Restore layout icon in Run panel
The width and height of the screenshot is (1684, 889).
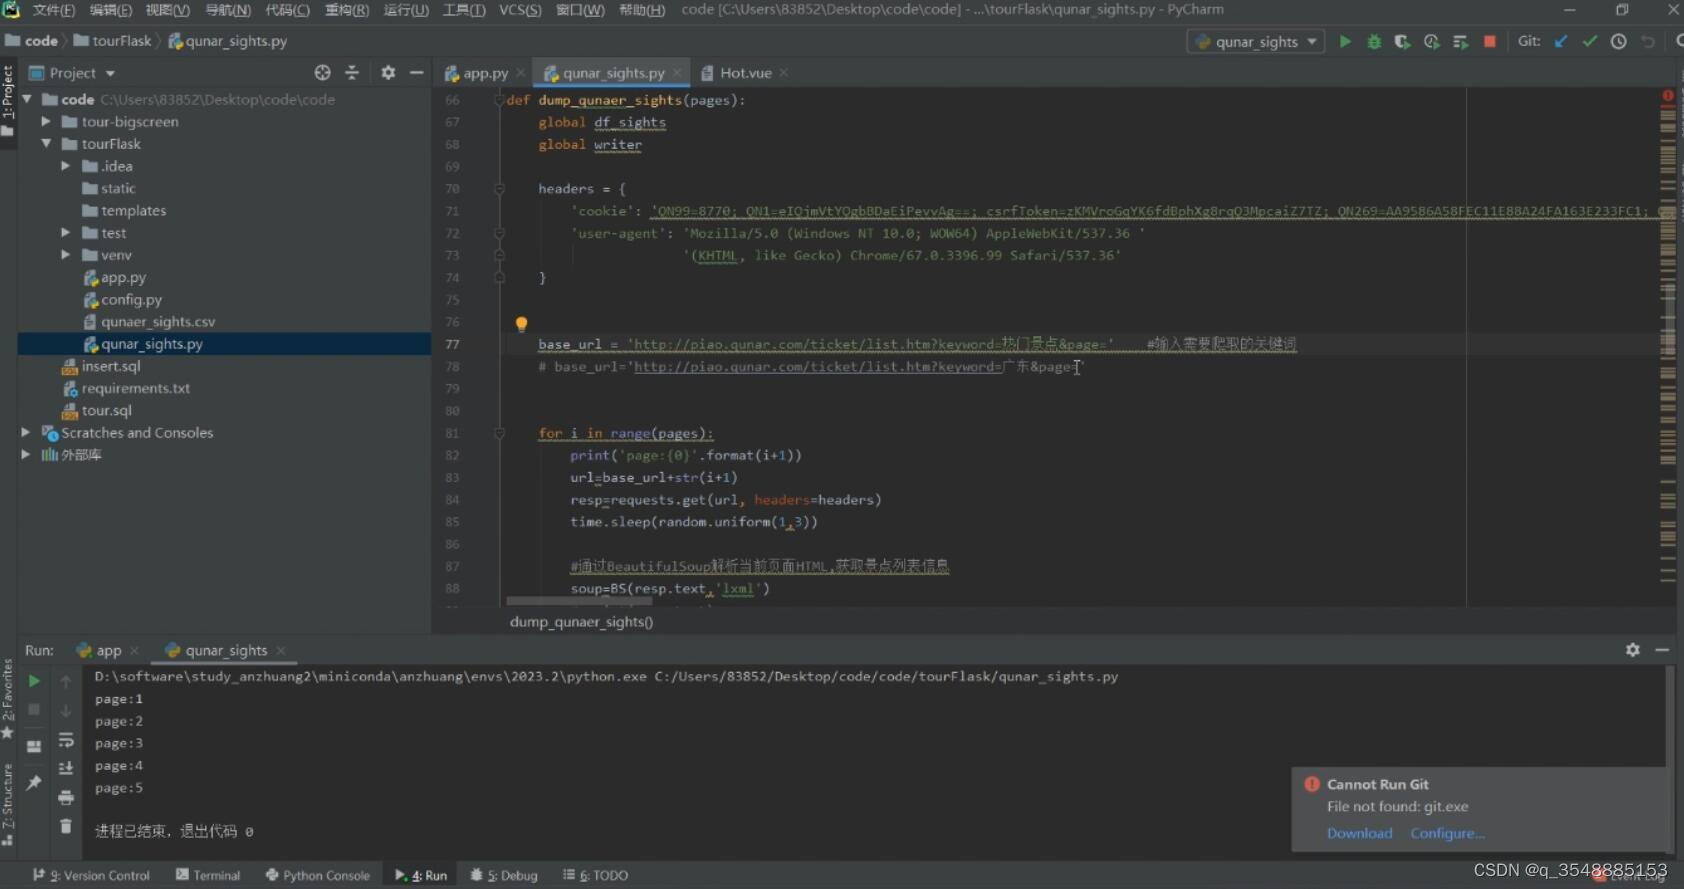coord(34,746)
